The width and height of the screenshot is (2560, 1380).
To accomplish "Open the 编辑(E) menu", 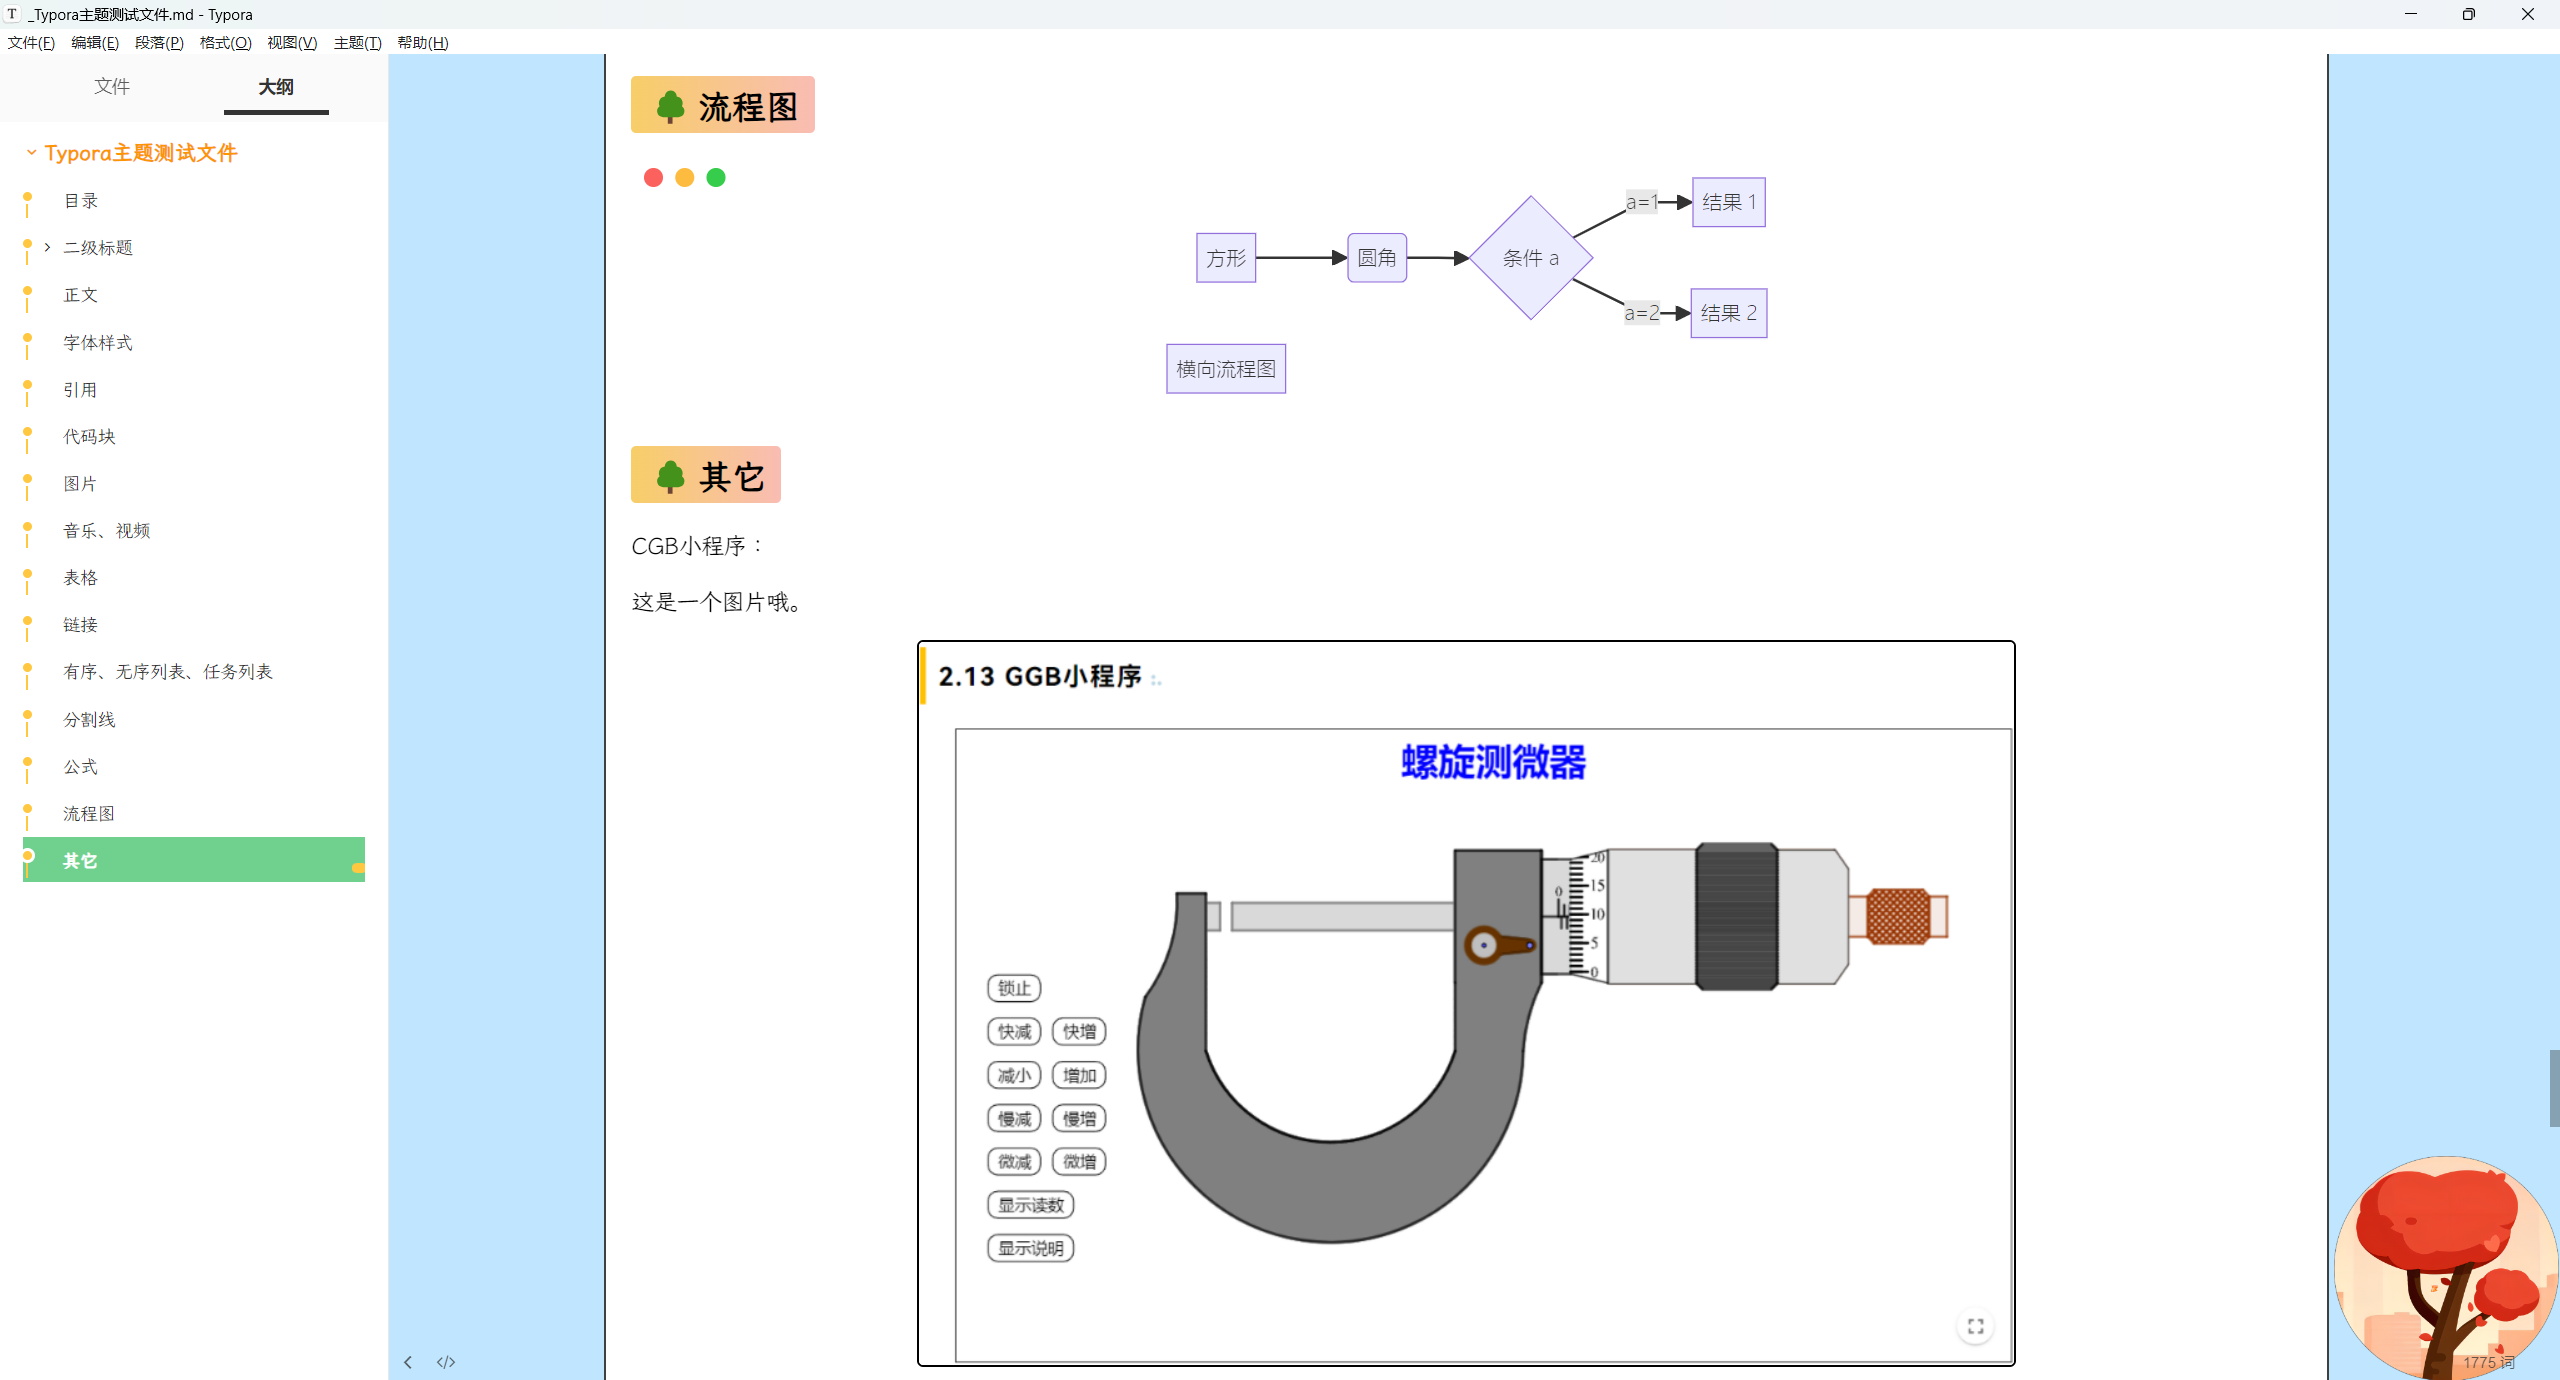I will coord(95,42).
